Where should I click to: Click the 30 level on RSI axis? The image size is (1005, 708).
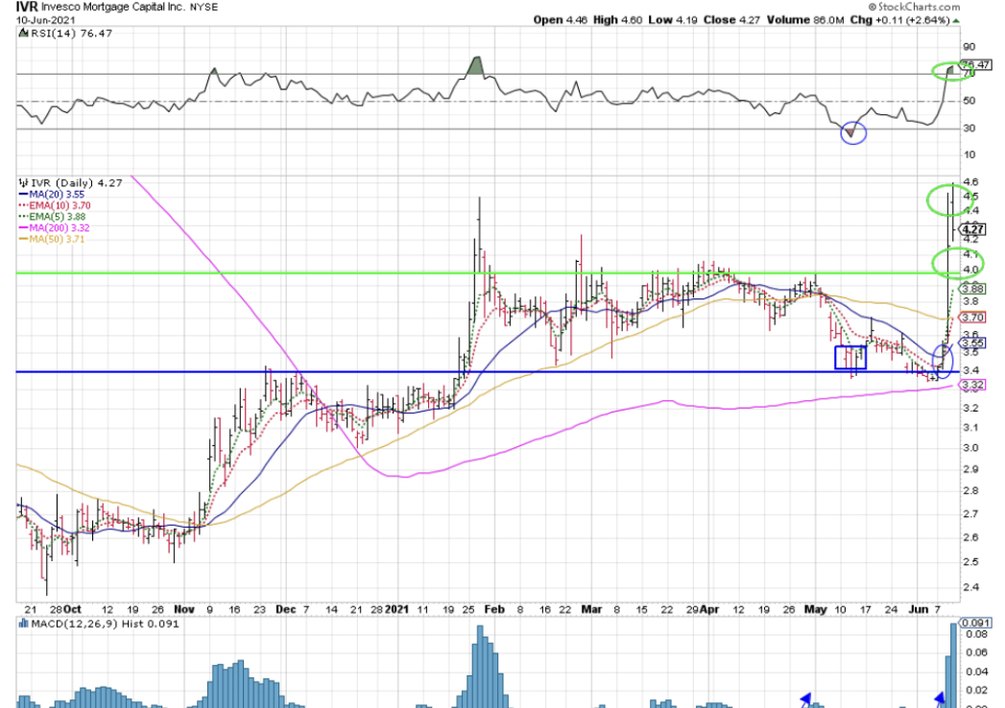click(x=968, y=128)
